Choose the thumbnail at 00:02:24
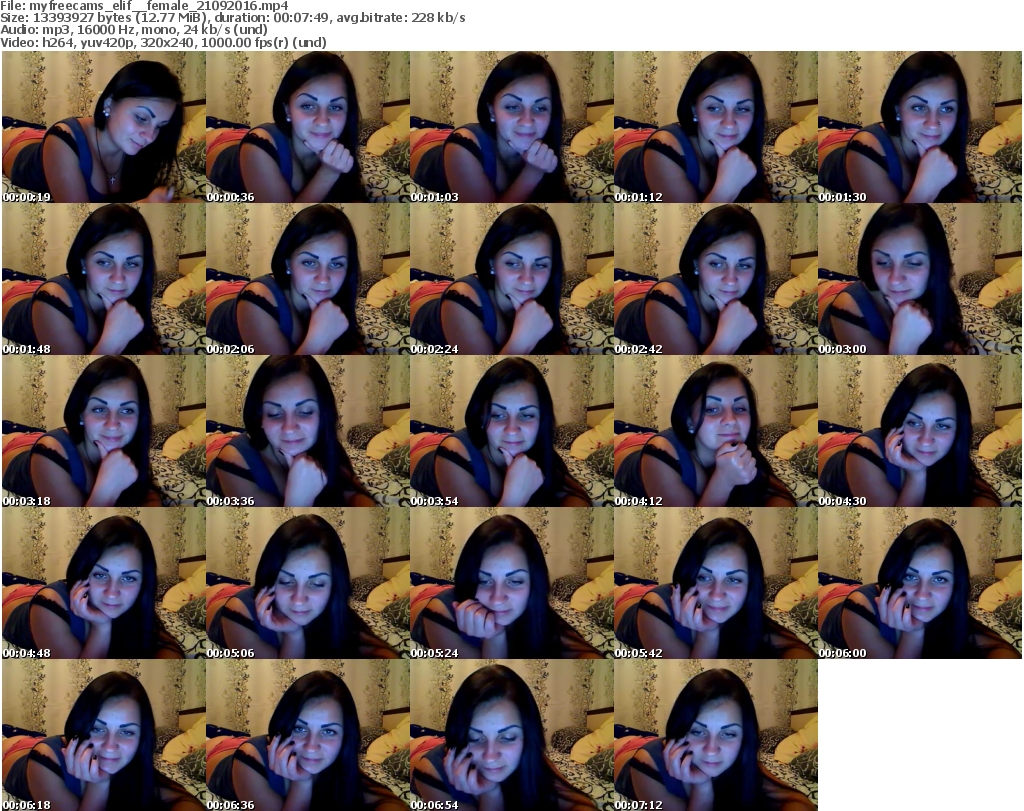Viewport: 1024px width, 811px height. point(511,279)
